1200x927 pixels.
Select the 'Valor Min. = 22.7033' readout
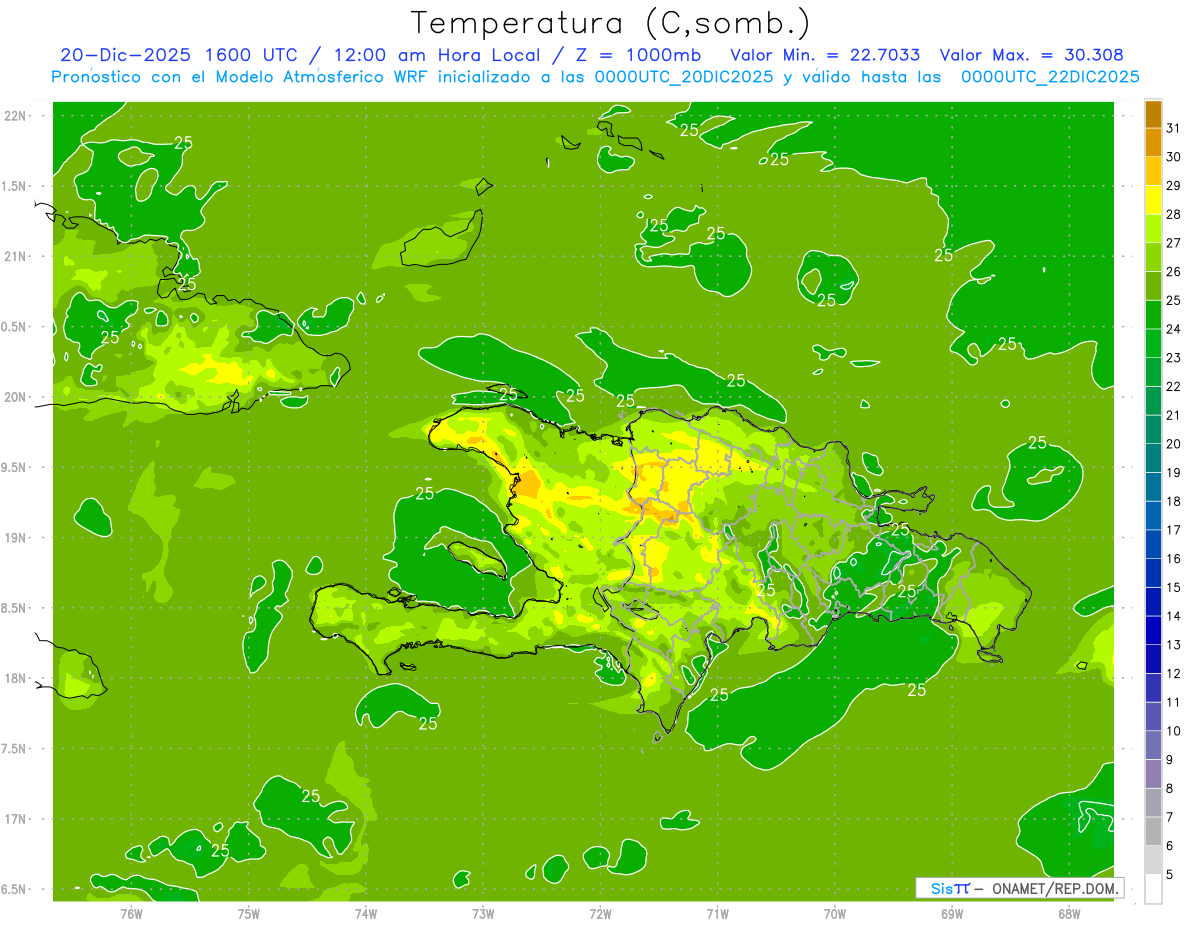[826, 55]
